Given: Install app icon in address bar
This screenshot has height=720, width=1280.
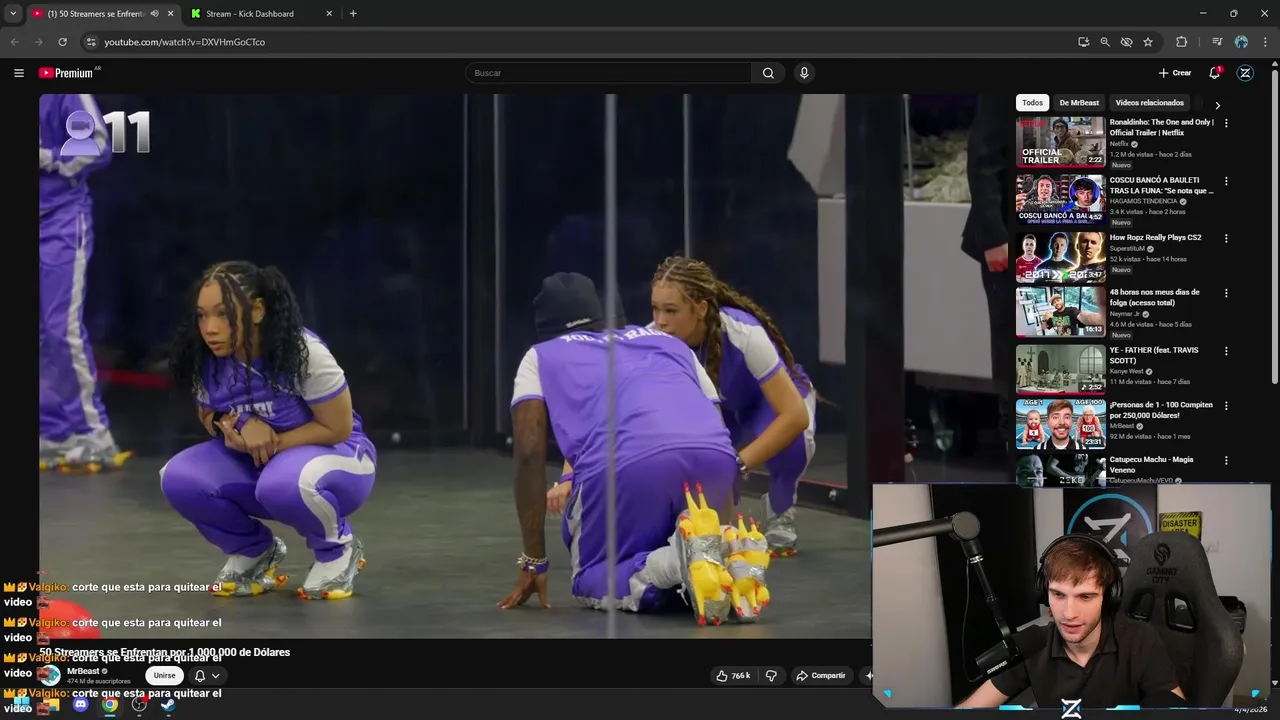Looking at the screenshot, I should point(1083,42).
